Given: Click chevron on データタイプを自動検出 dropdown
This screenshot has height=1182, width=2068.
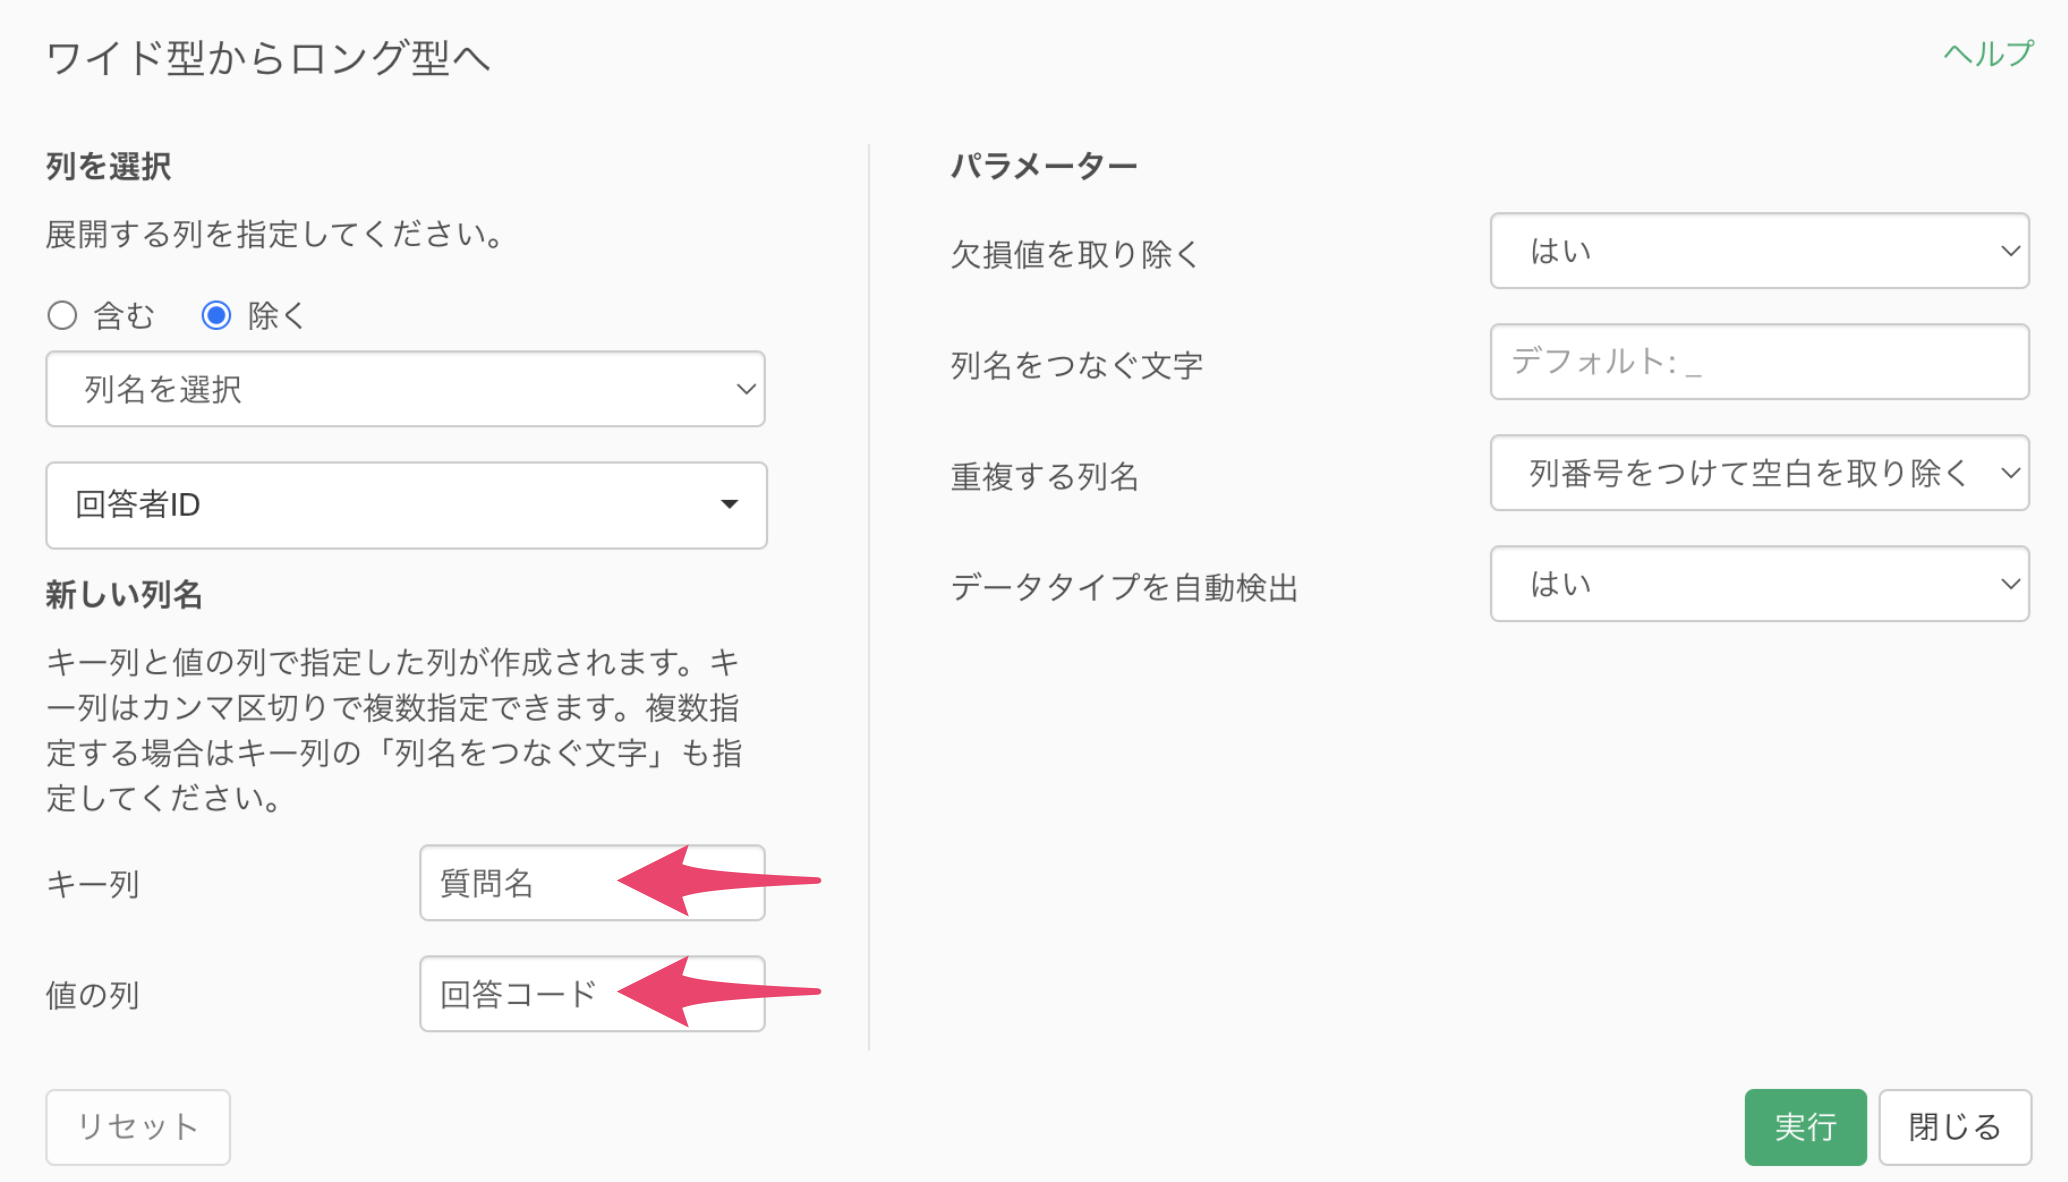Looking at the screenshot, I should tap(2010, 584).
